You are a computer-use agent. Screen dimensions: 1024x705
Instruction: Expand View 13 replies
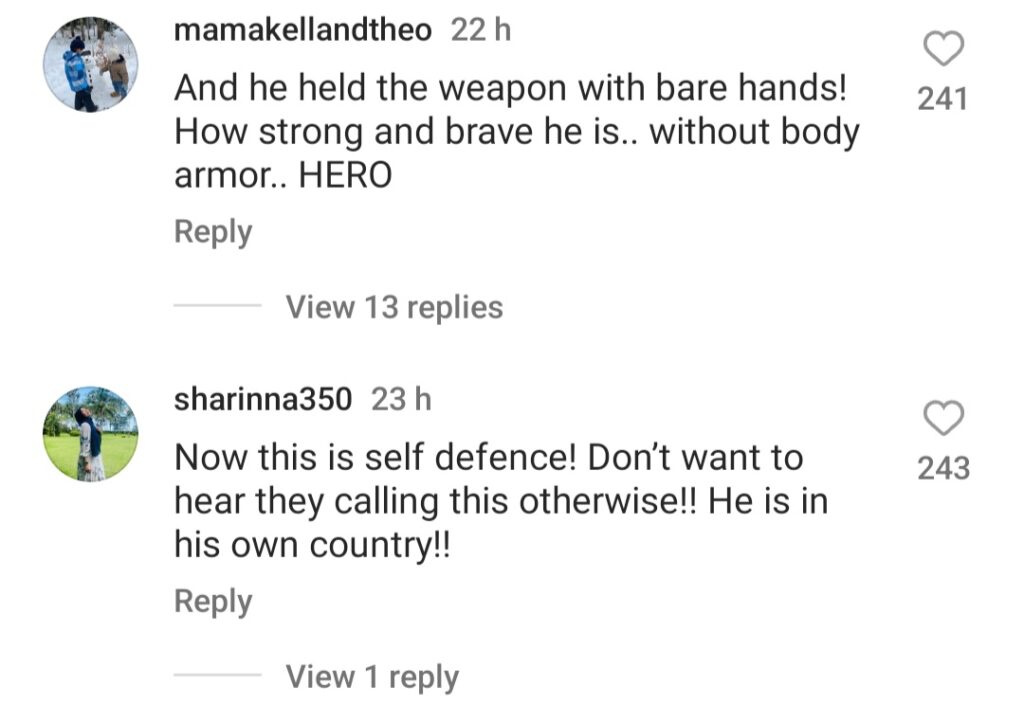point(394,307)
